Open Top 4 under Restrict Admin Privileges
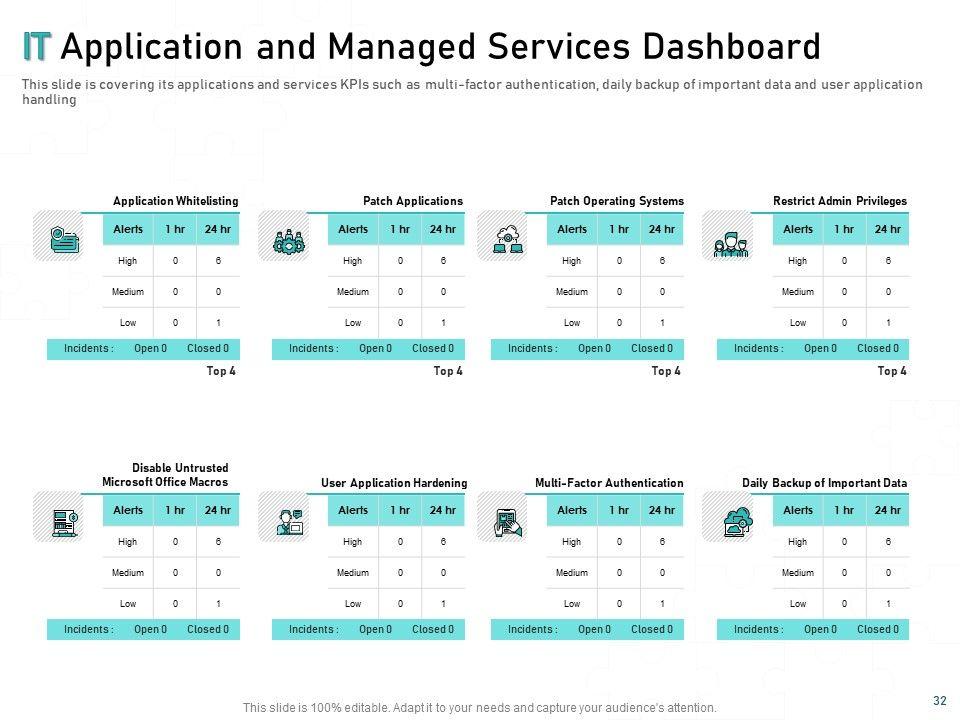This screenshot has width=960, height=720. (x=891, y=371)
